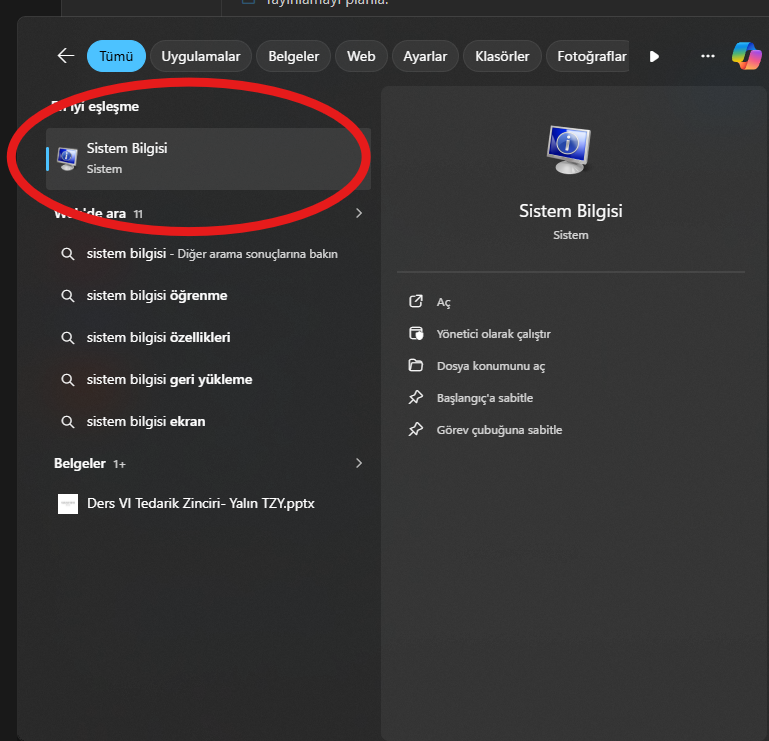
Task: Go back with the left arrow
Action: pos(66,56)
